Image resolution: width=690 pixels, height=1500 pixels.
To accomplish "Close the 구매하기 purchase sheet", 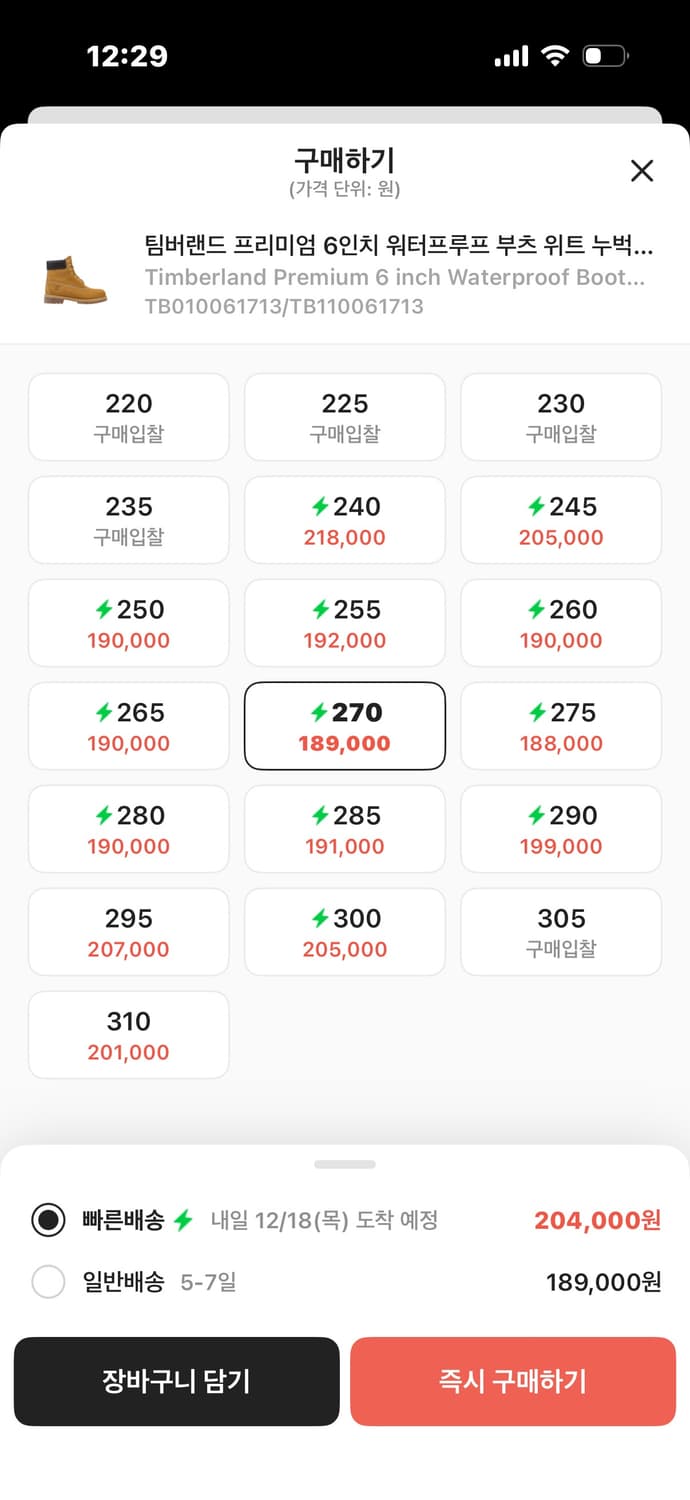I will [641, 171].
